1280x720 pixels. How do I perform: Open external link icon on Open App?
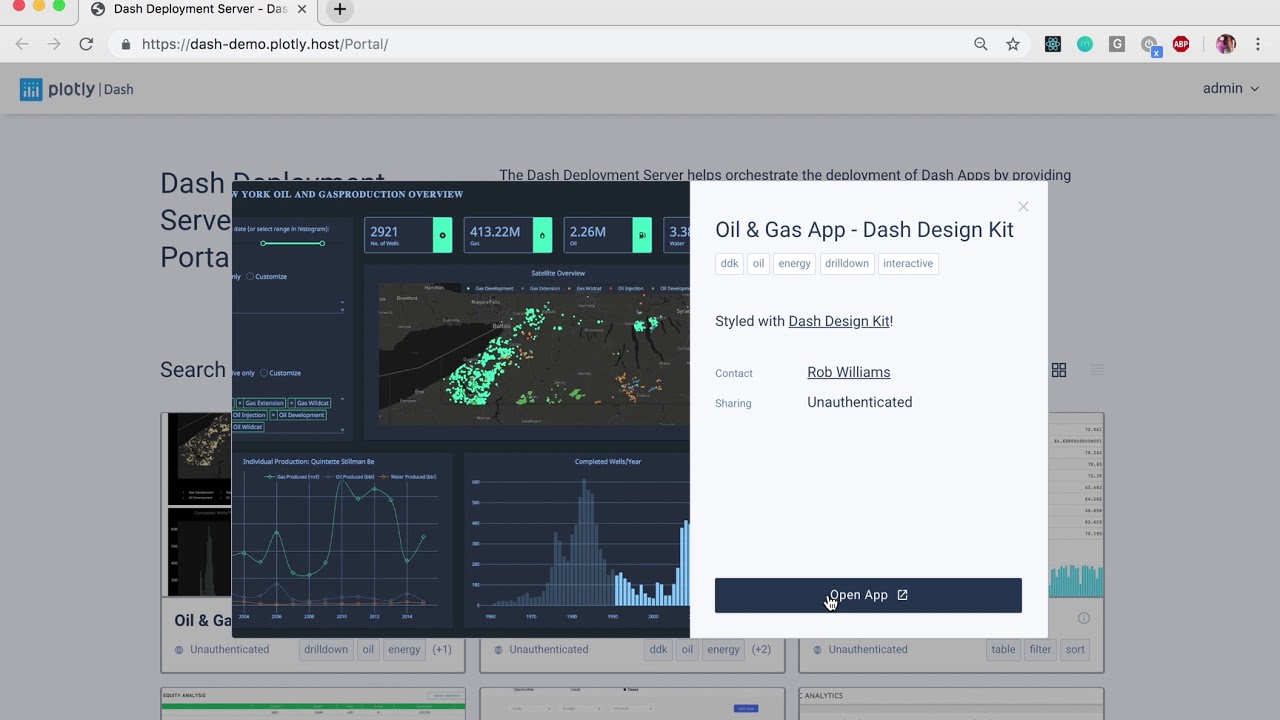[902, 595]
